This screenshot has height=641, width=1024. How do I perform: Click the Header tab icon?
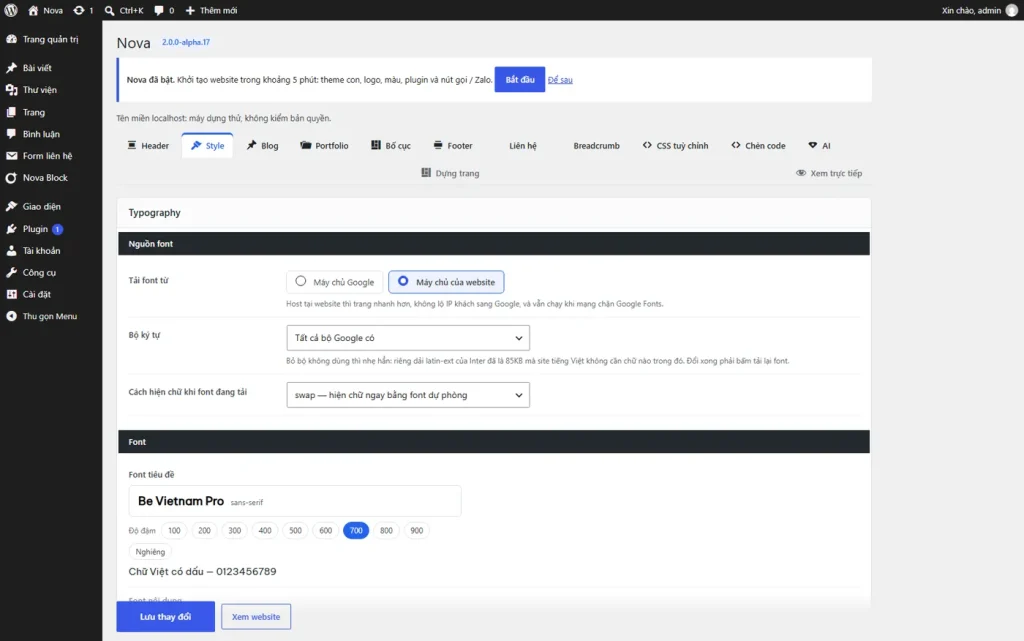[132, 145]
